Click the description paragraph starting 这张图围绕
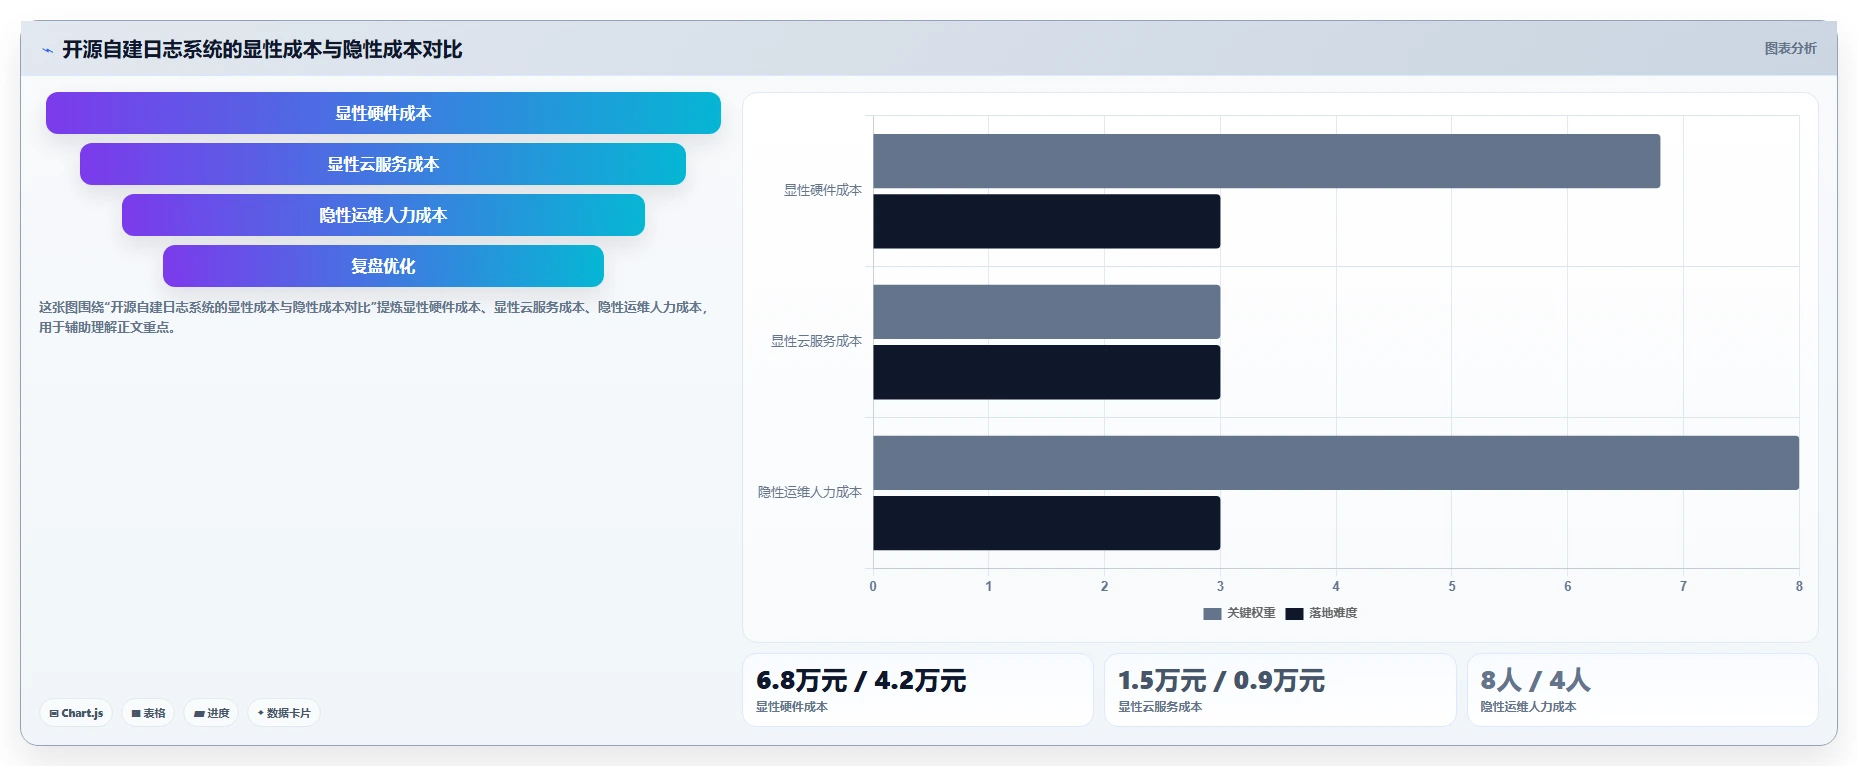Image resolution: width=1858 pixels, height=766 pixels. point(374,317)
